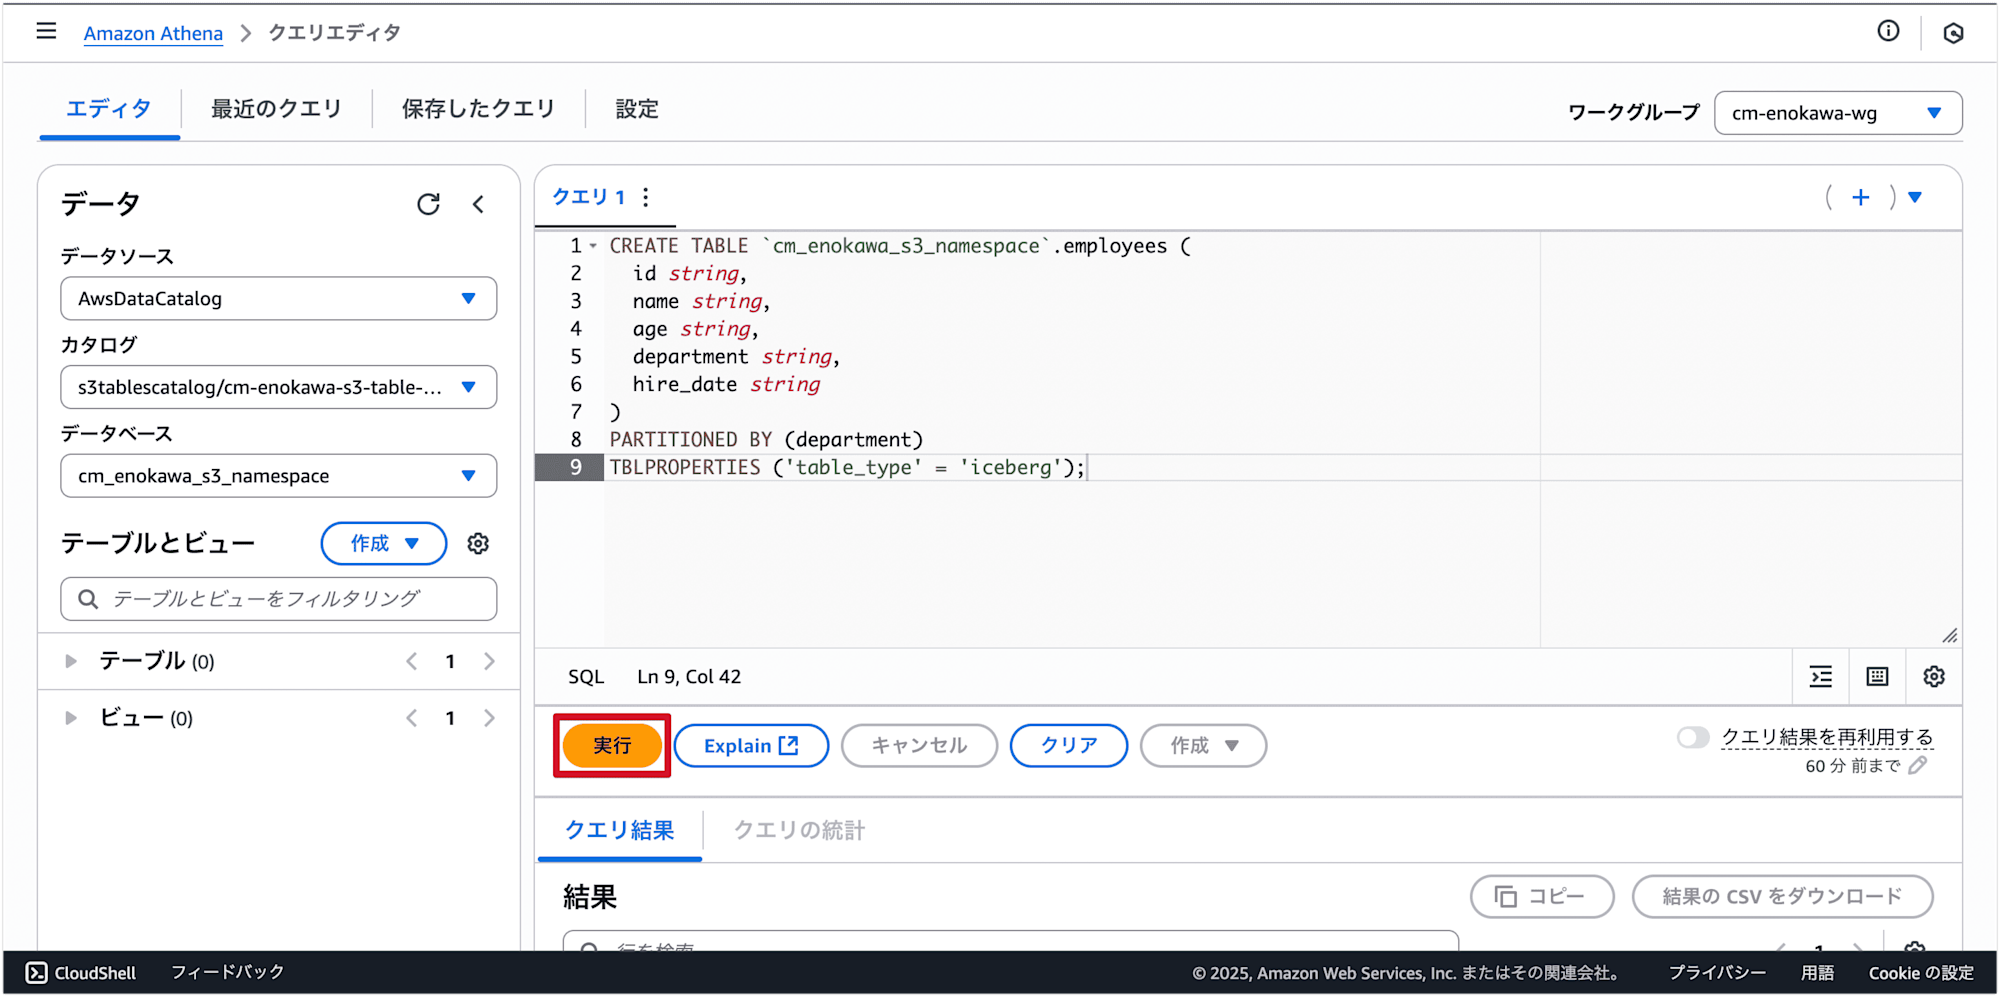
Task: Select the クエリ 1 tab
Action: coord(589,197)
